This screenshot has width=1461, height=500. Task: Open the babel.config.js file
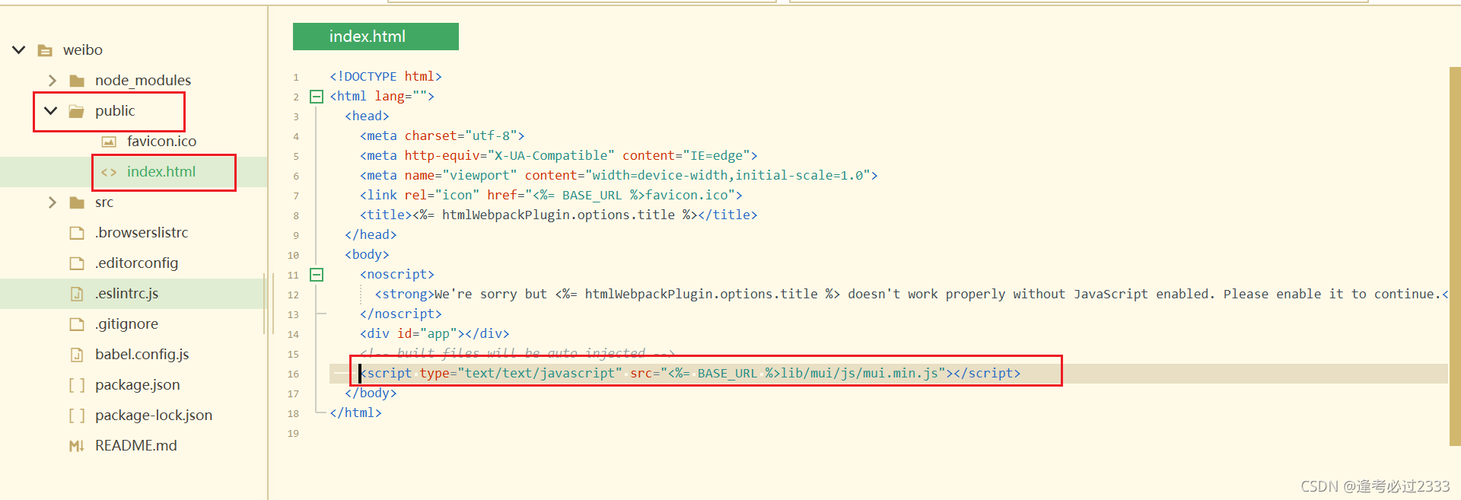point(142,354)
